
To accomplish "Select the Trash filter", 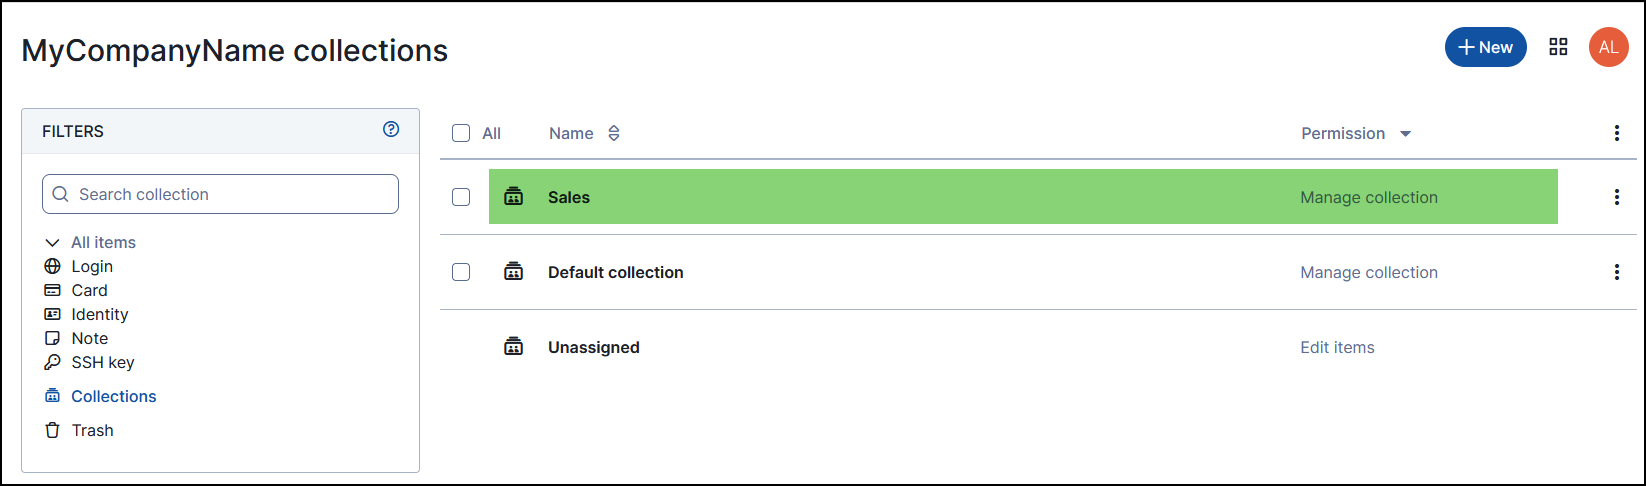I will (x=92, y=430).
